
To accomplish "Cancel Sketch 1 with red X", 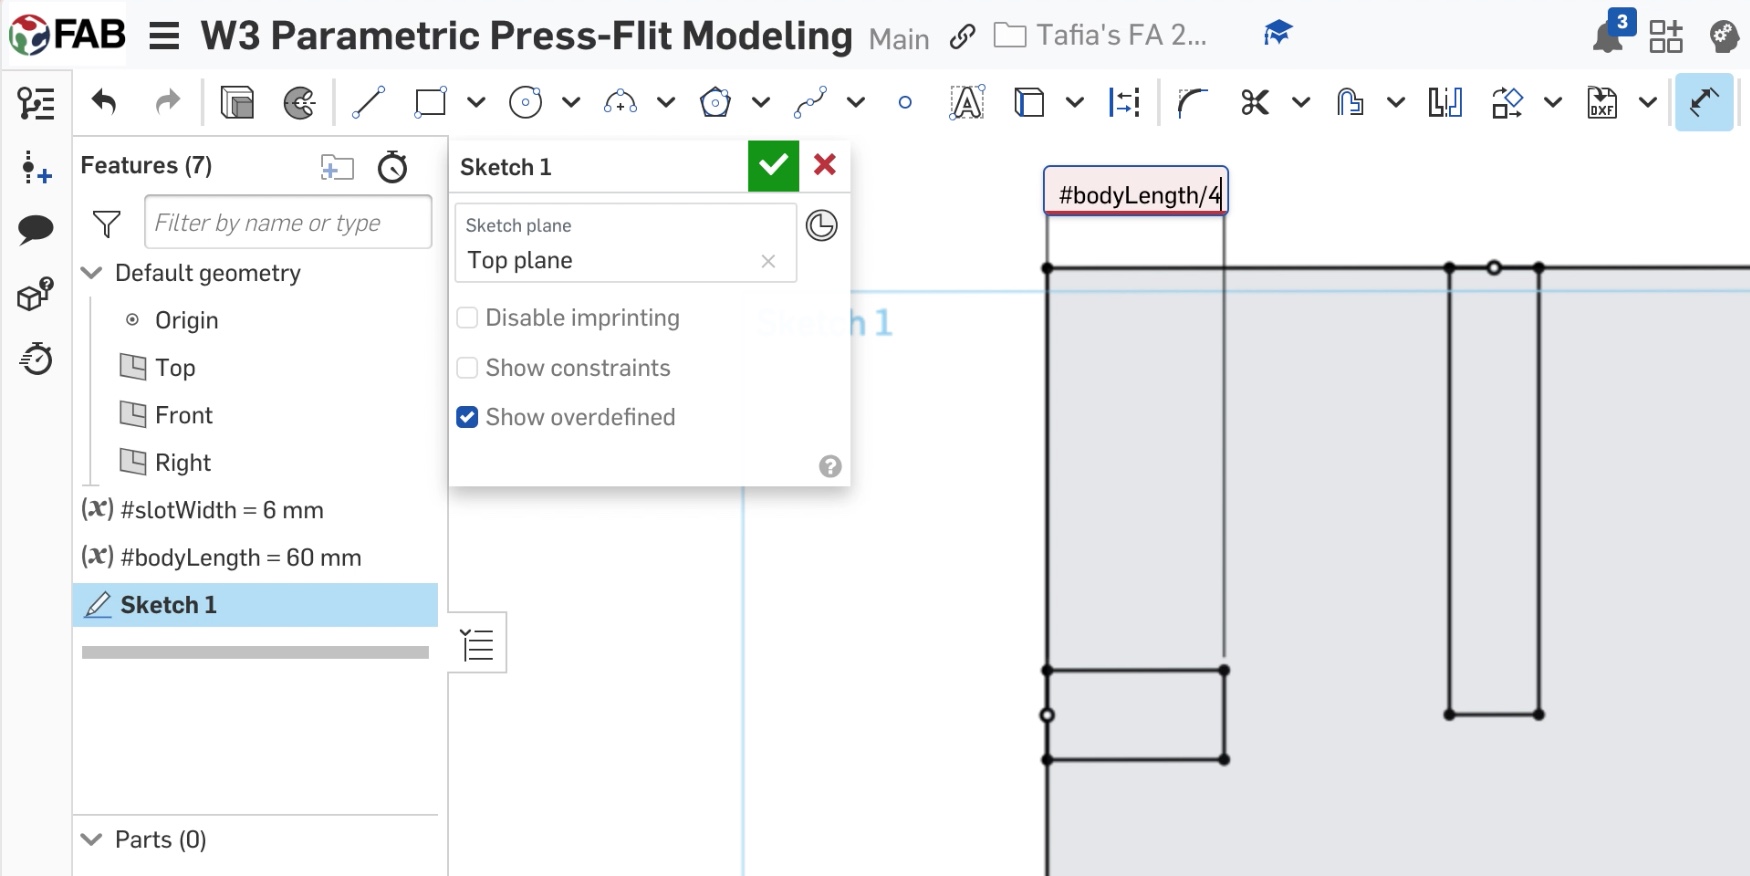I will click(x=825, y=165).
